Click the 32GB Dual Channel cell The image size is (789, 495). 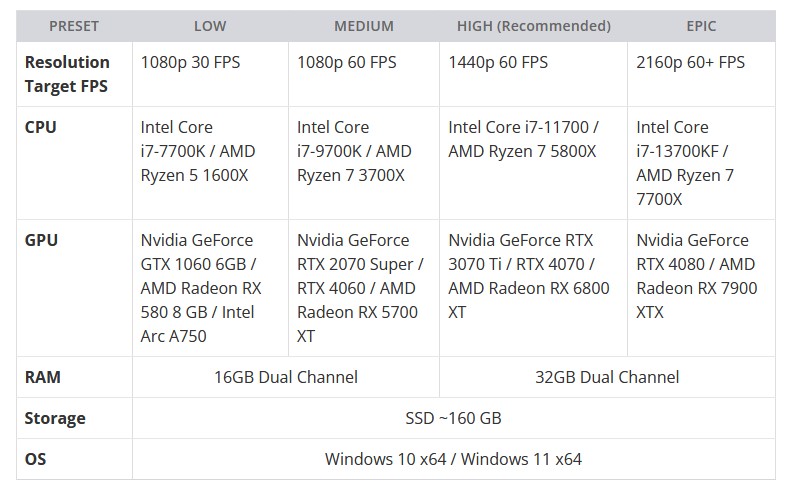point(606,377)
